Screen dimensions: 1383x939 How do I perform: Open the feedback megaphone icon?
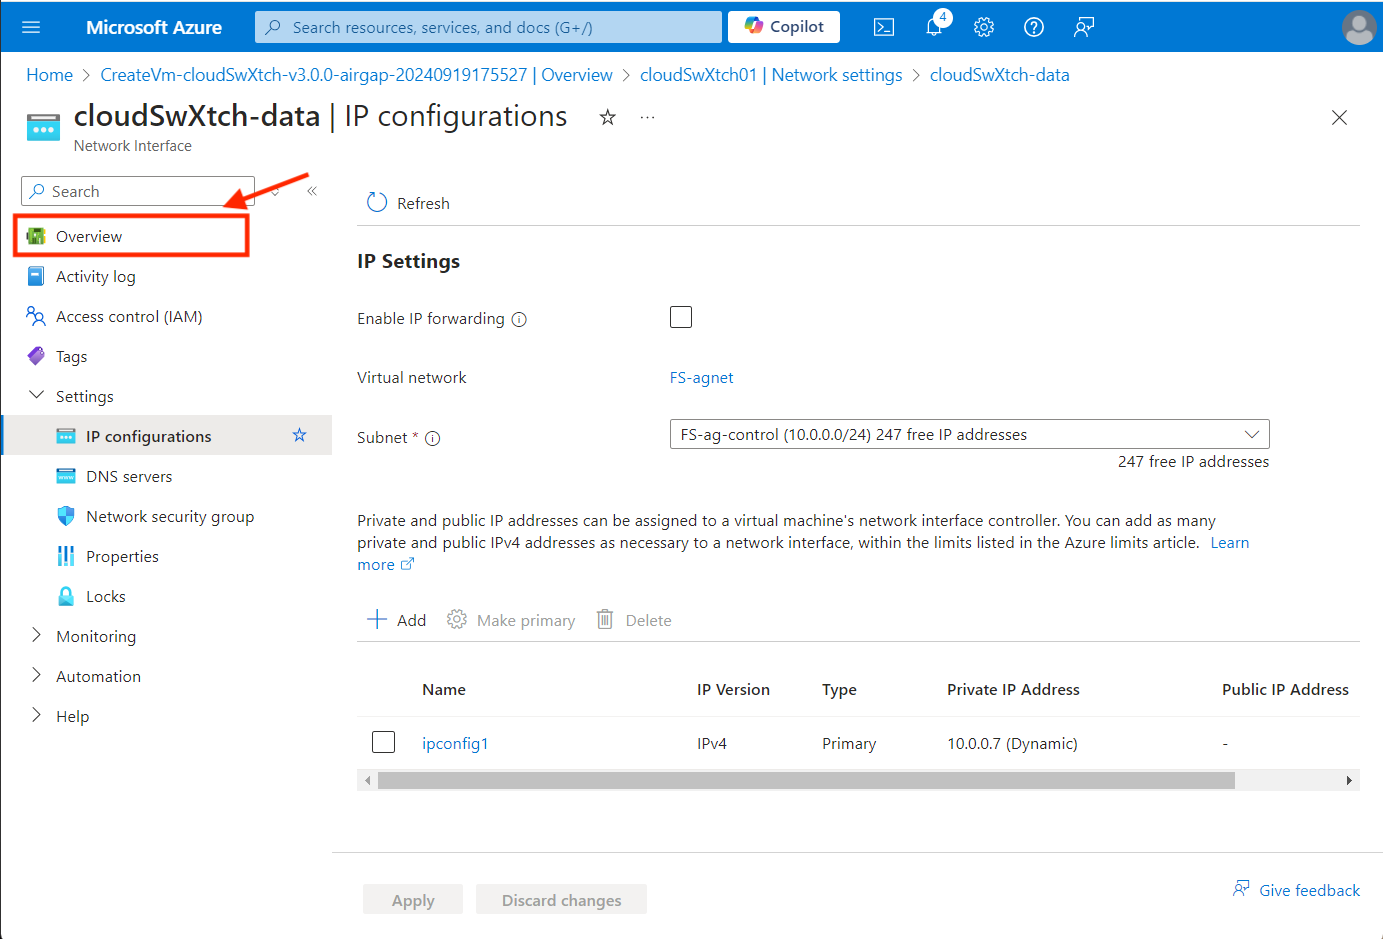coord(1084,27)
